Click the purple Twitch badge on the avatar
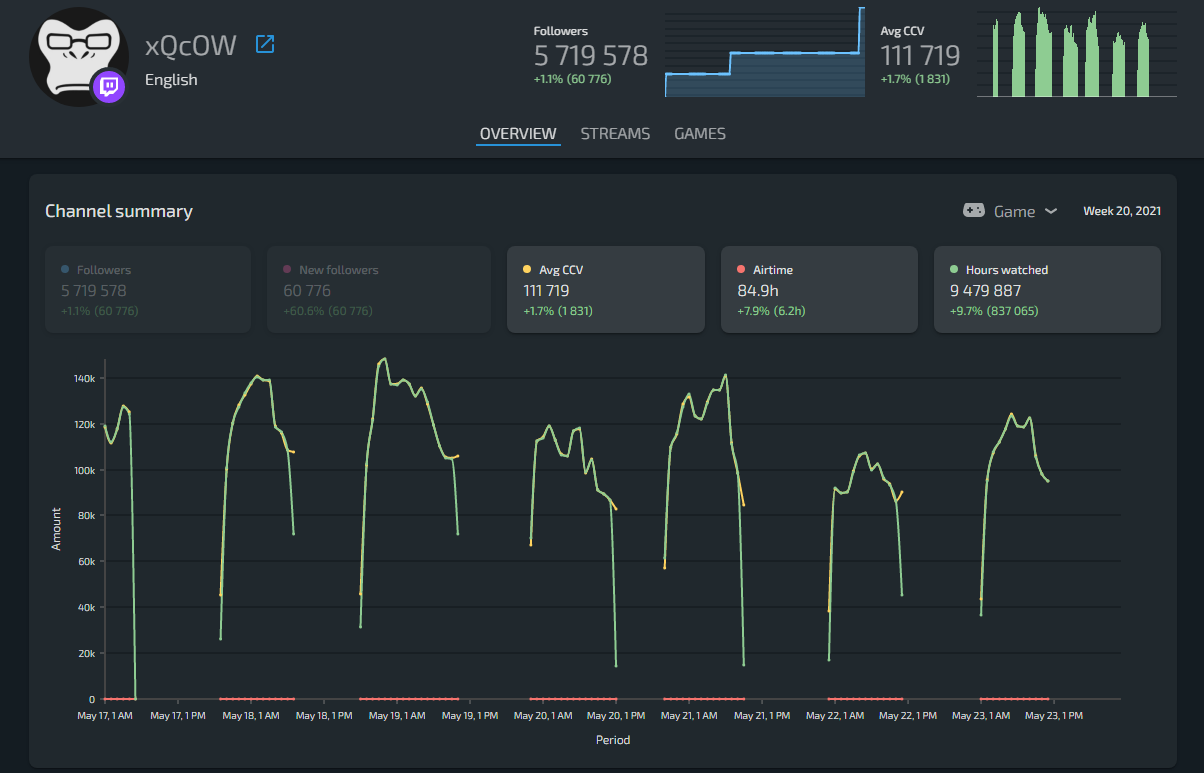The height and width of the screenshot is (773, 1204). pyautogui.click(x=109, y=86)
